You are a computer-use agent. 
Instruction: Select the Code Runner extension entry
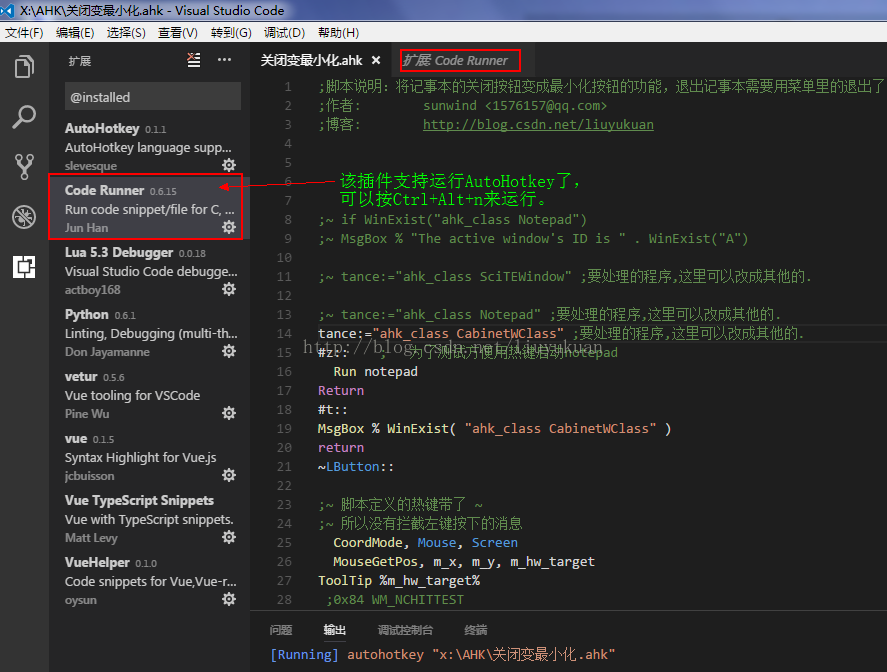149,209
